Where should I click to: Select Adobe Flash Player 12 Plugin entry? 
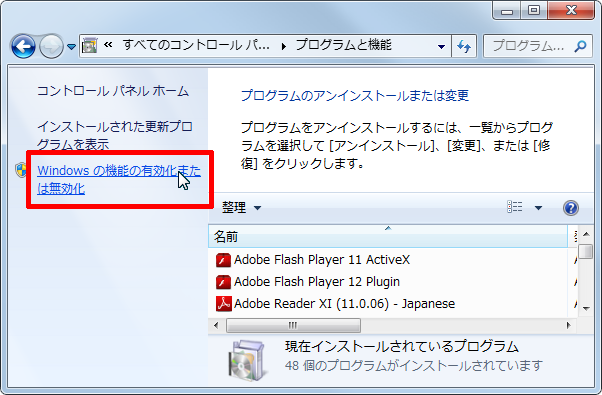308,282
